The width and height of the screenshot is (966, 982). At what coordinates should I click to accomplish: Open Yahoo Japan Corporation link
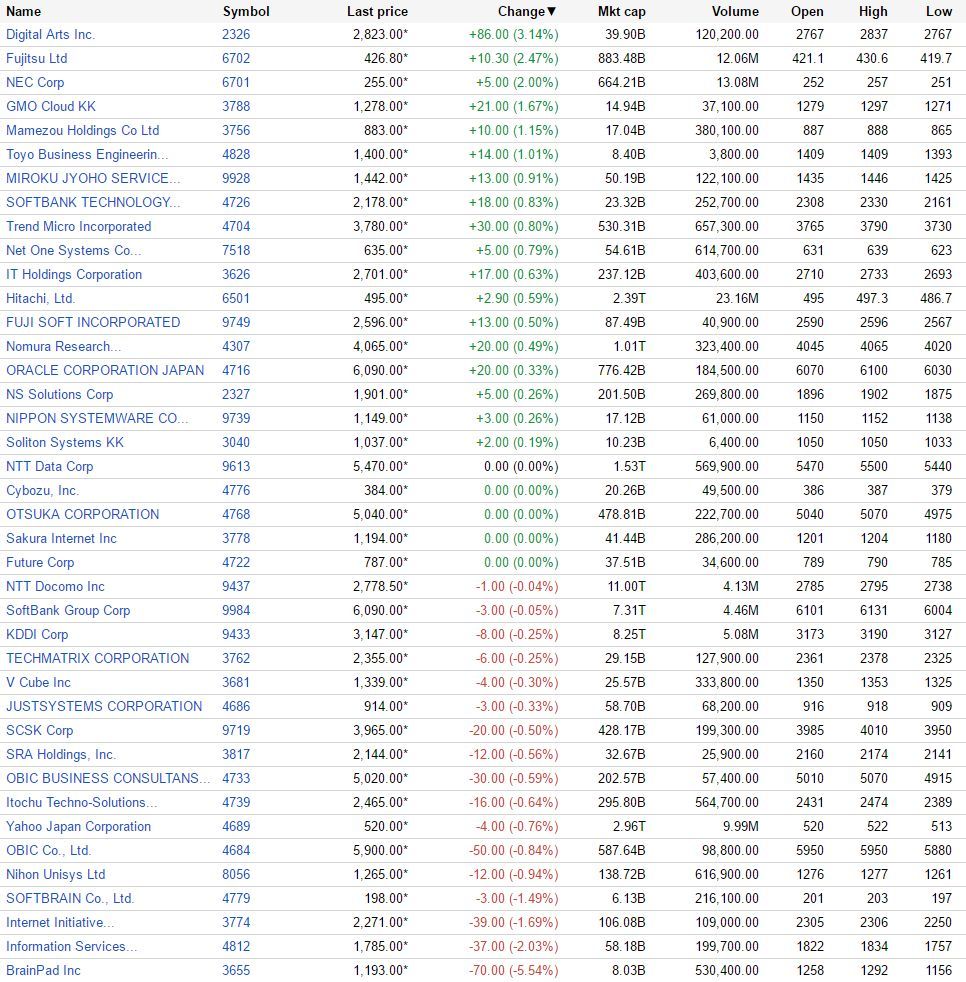click(78, 827)
